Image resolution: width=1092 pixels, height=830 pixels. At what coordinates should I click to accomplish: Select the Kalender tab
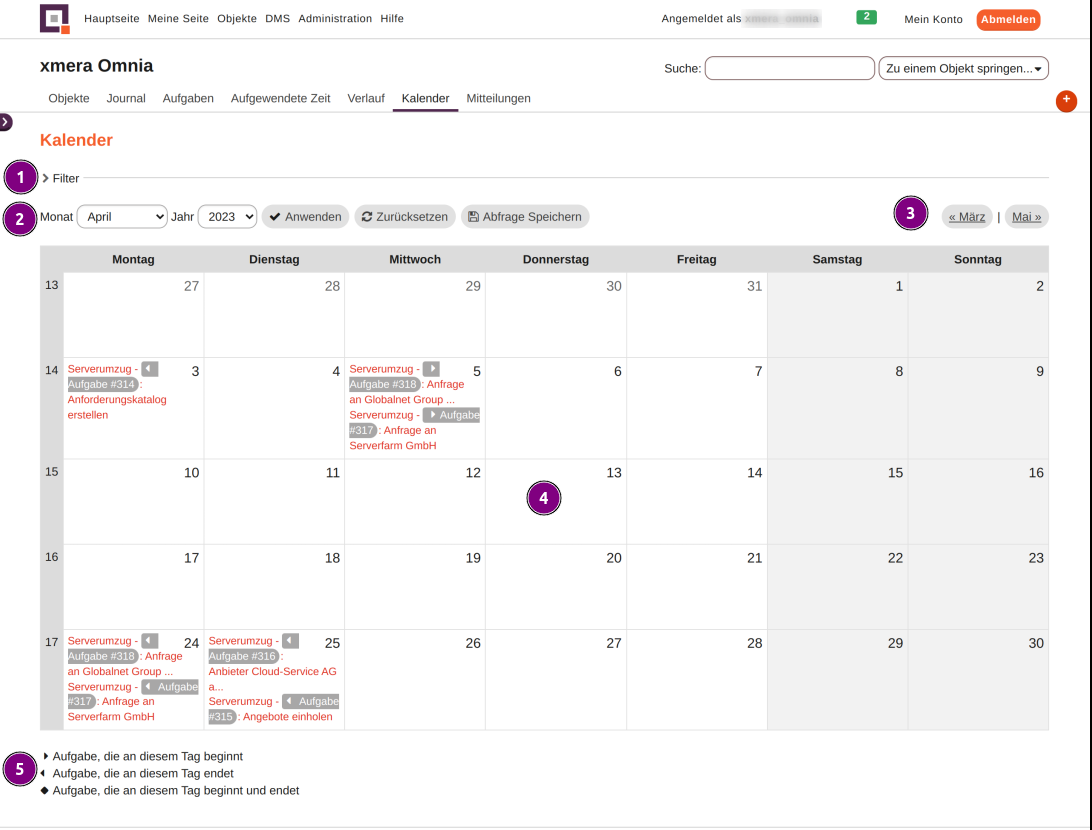pyautogui.click(x=426, y=98)
